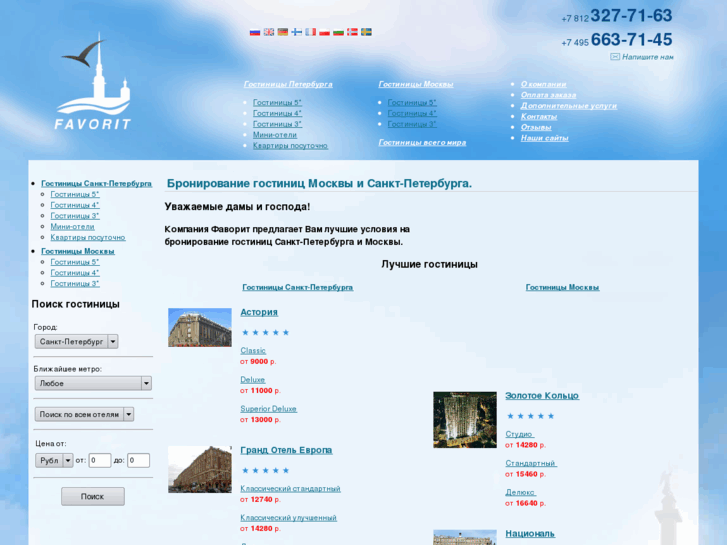Click the Гранд Отель Европа thumbnail
The width and height of the screenshot is (727, 545).
pyautogui.click(x=200, y=469)
